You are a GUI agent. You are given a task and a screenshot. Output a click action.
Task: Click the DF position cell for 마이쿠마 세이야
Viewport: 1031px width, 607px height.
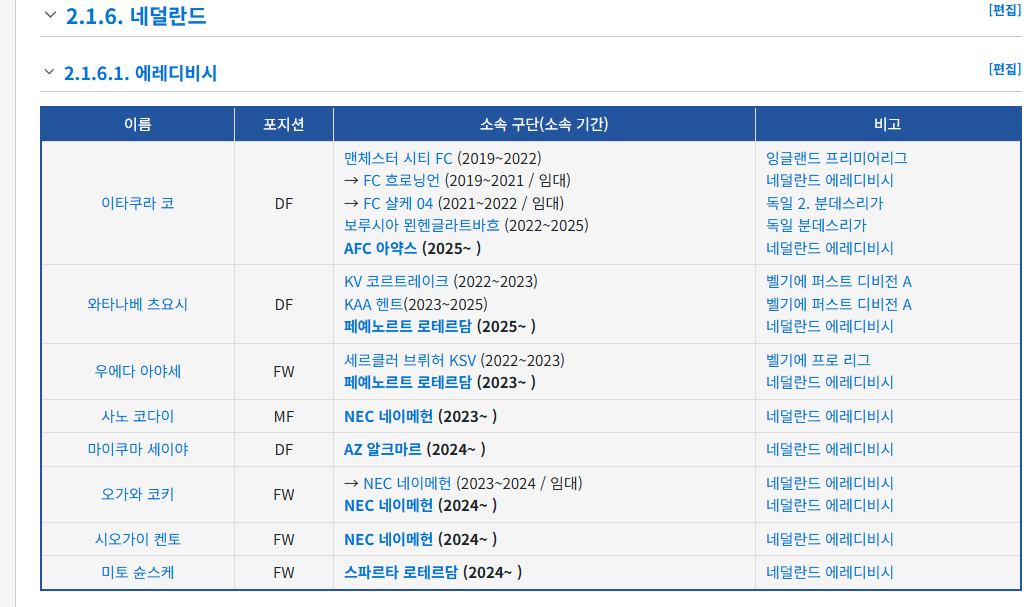tap(284, 450)
